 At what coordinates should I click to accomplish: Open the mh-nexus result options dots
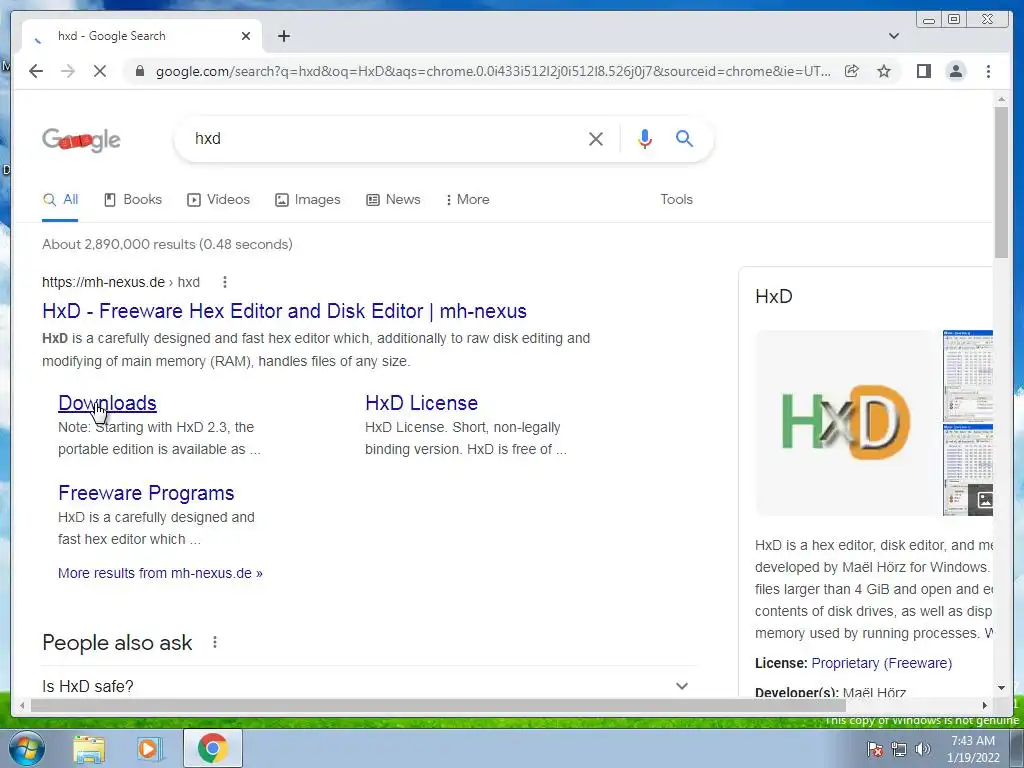[225, 282]
